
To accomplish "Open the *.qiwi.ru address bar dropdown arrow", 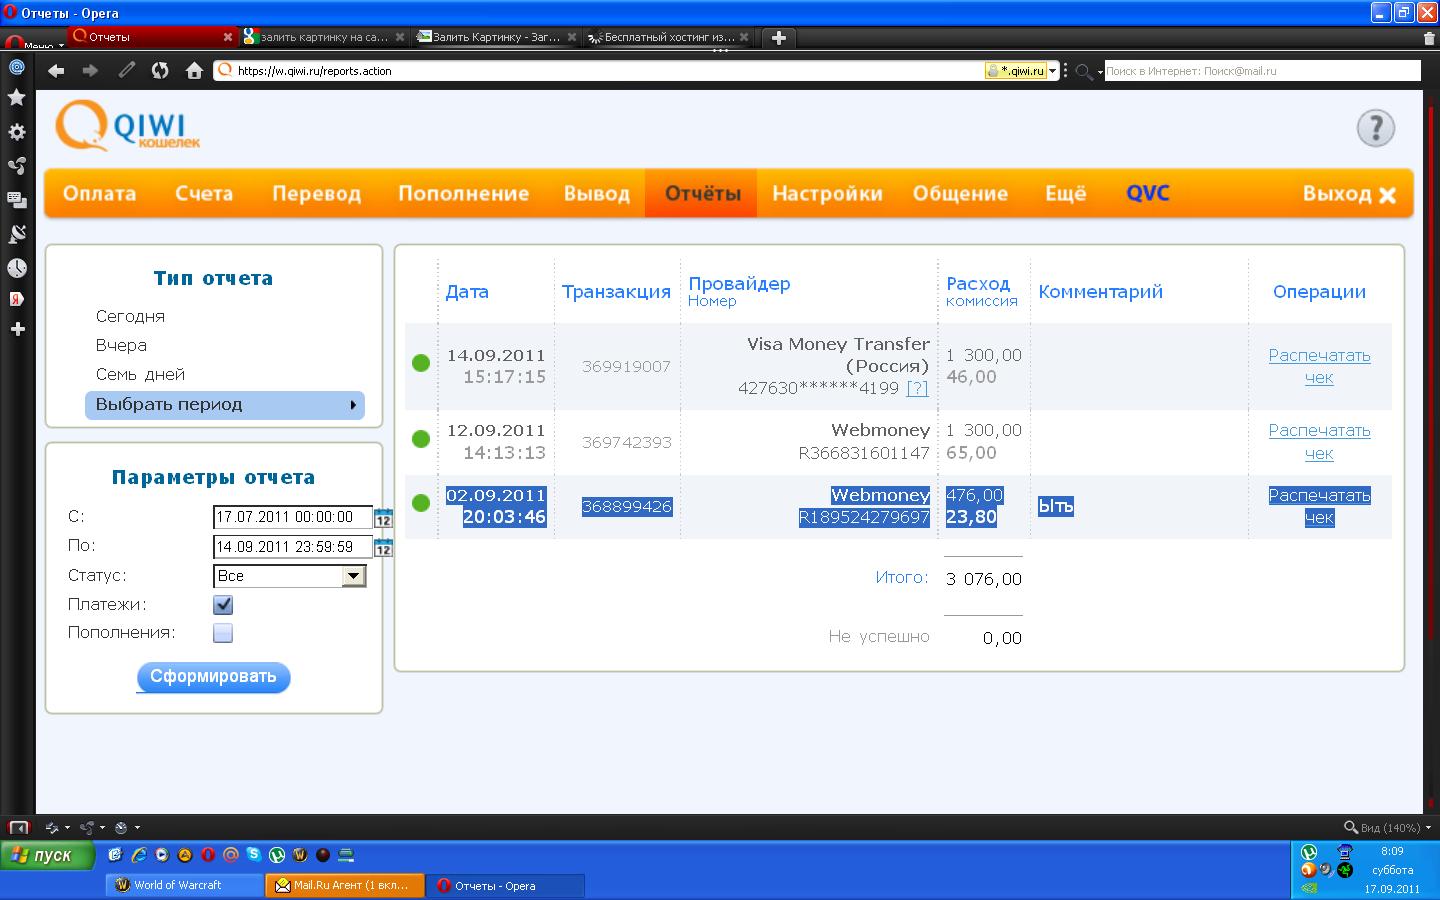I will [1052, 71].
